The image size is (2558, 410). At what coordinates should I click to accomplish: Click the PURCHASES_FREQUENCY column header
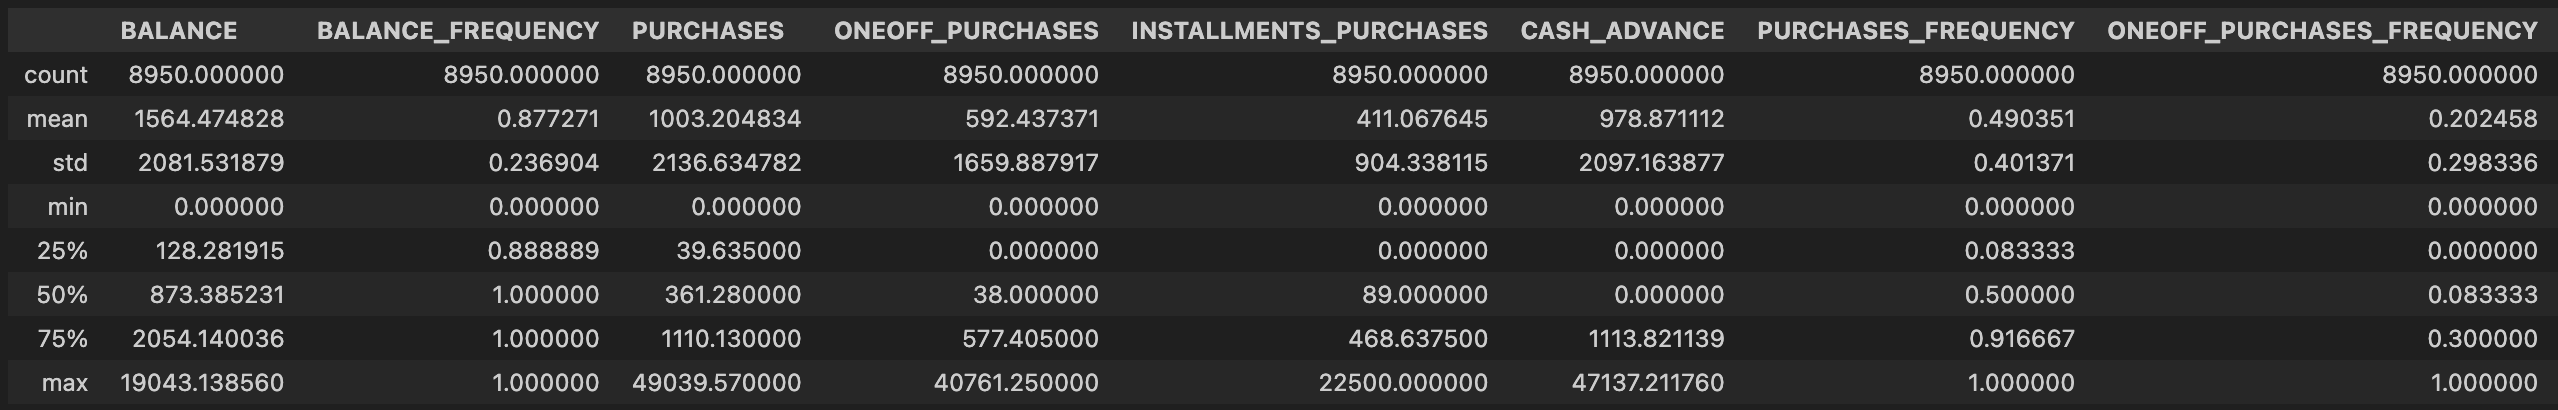[1916, 31]
